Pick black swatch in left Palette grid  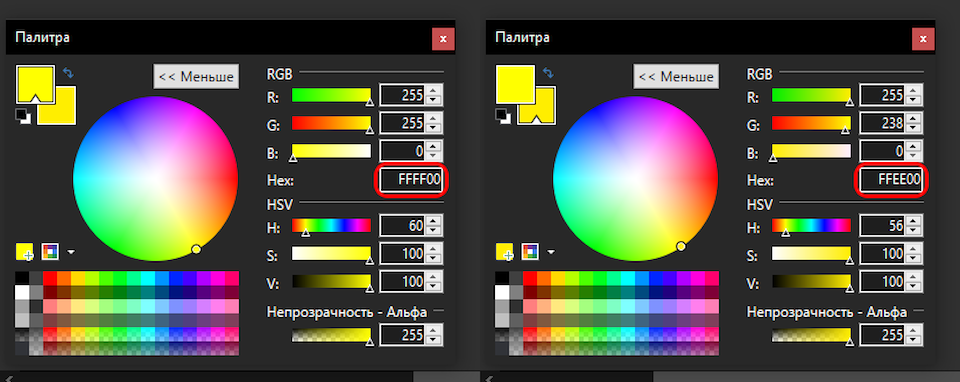(x=22, y=279)
